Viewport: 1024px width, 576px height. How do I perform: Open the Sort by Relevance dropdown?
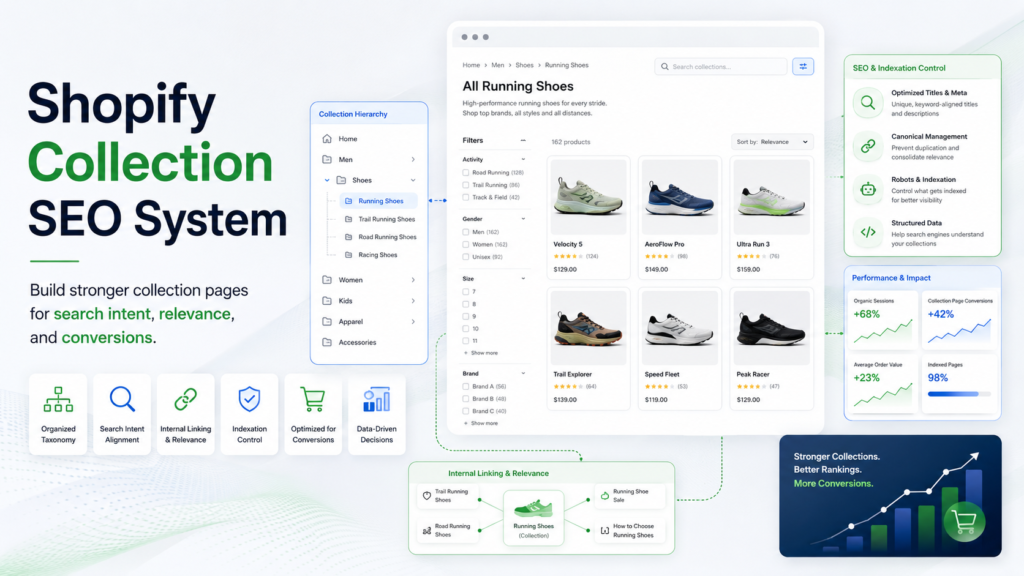point(772,142)
